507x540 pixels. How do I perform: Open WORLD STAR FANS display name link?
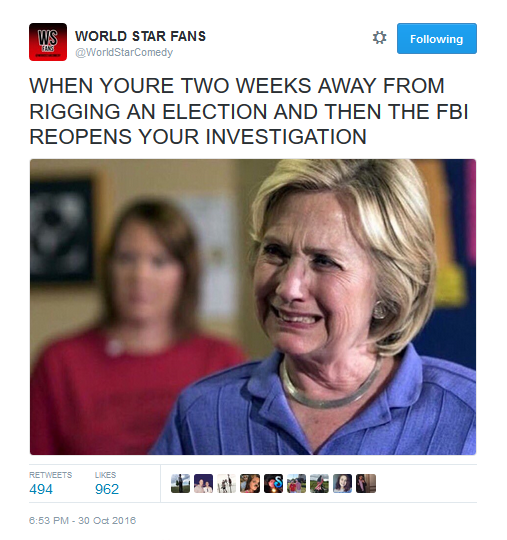[140, 36]
